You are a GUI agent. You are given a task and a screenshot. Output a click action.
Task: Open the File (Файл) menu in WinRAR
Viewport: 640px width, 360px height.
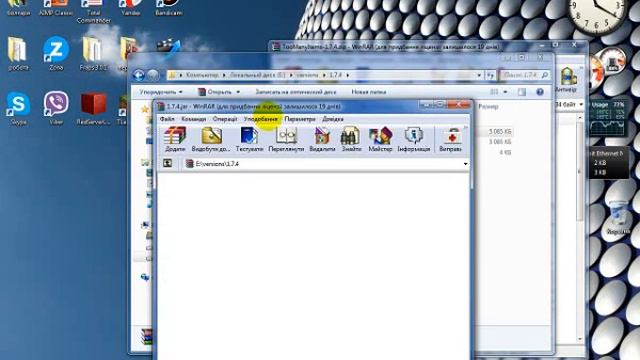point(167,119)
